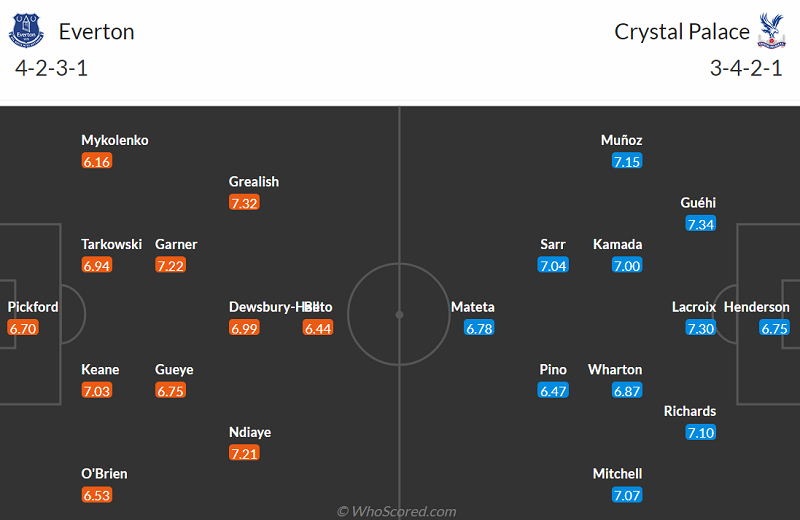Screen dimensions: 800x520
Task: Select Ndiaye's 7.21 rating badge
Action: [244, 453]
